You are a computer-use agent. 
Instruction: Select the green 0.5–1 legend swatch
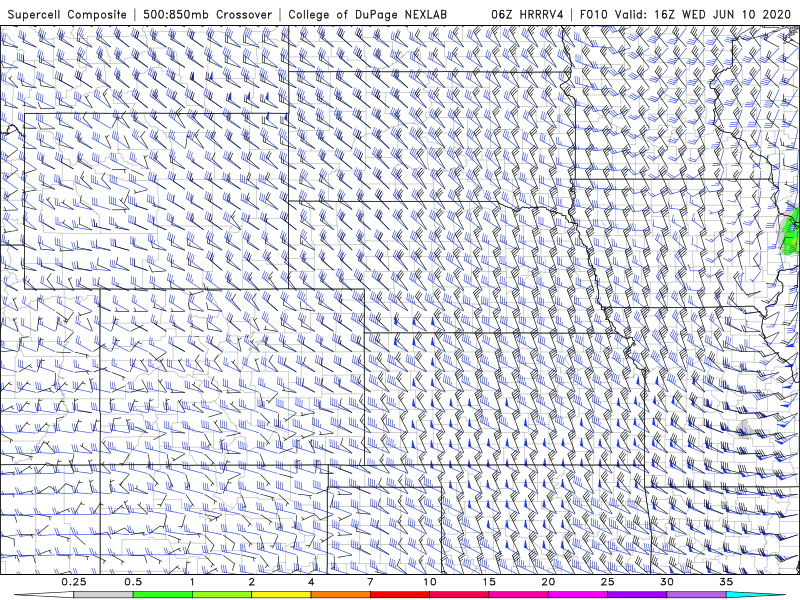pos(163,595)
